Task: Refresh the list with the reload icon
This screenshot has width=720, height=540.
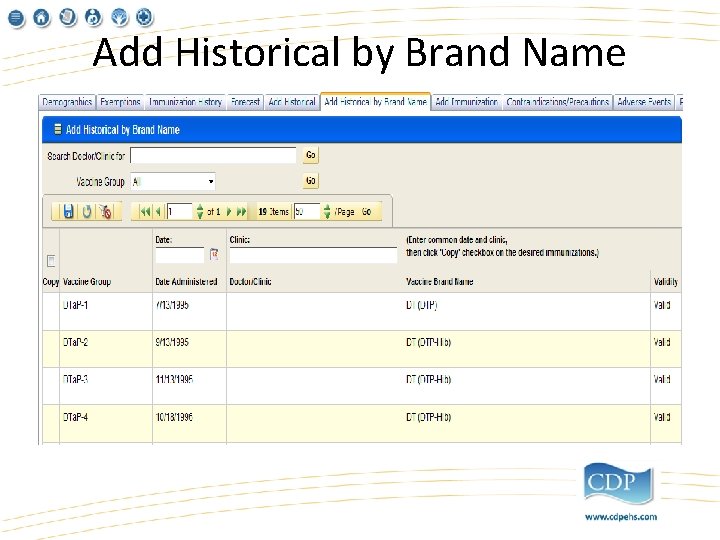Action: click(x=87, y=212)
